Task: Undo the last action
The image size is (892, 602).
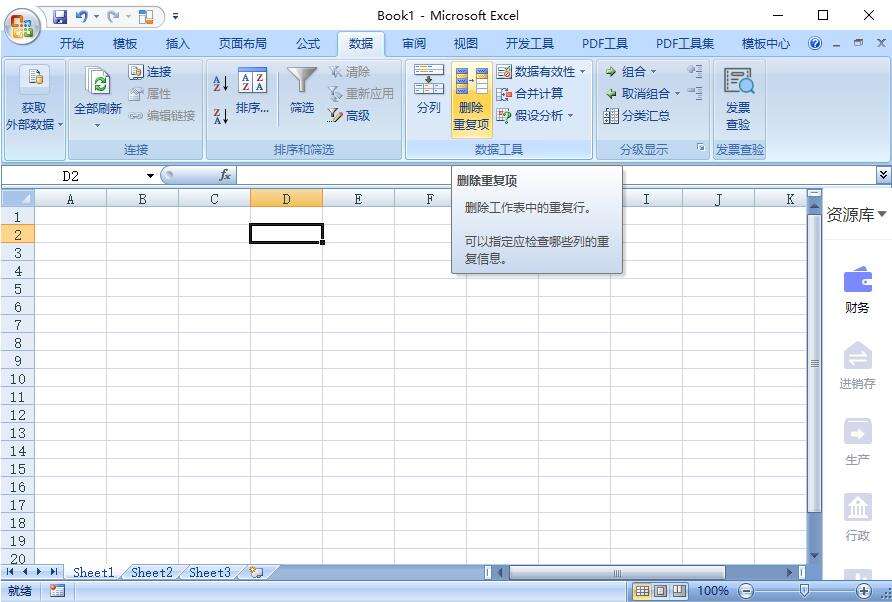Action: [x=81, y=17]
